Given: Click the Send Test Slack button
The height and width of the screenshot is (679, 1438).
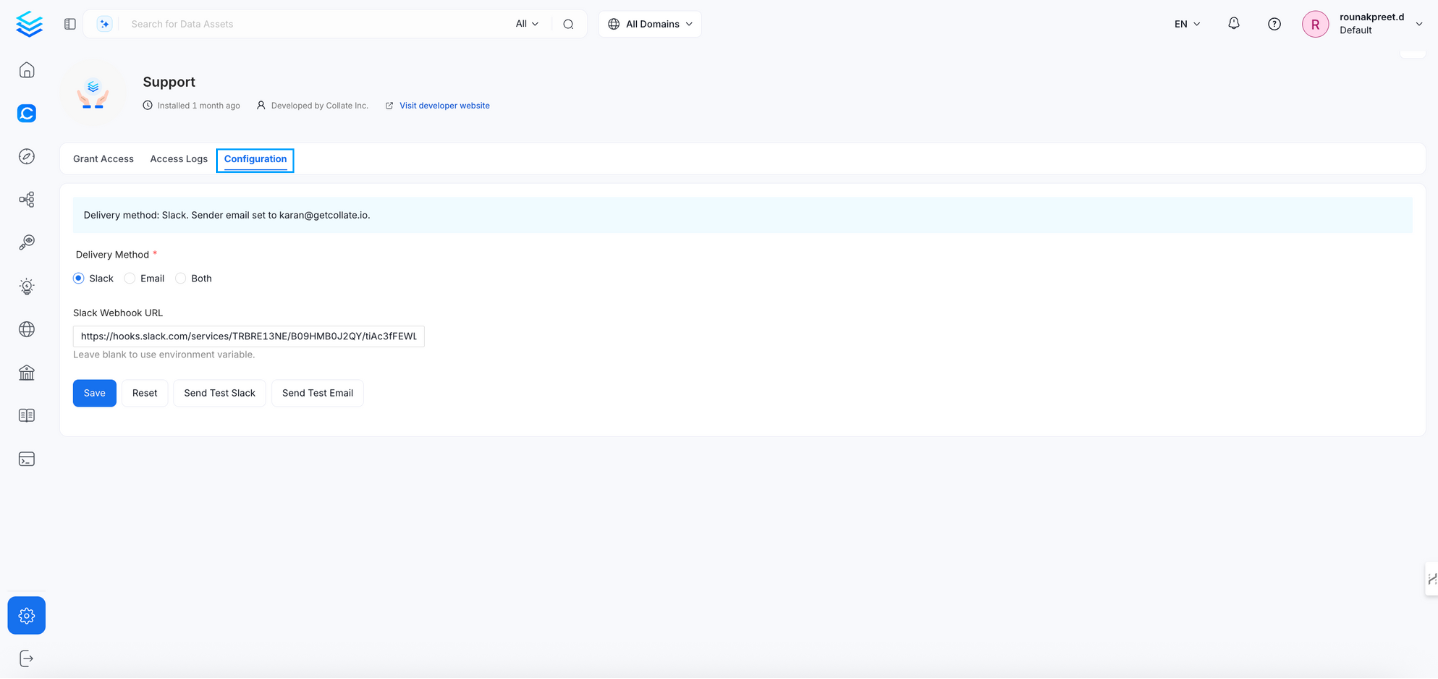Looking at the screenshot, I should [220, 393].
